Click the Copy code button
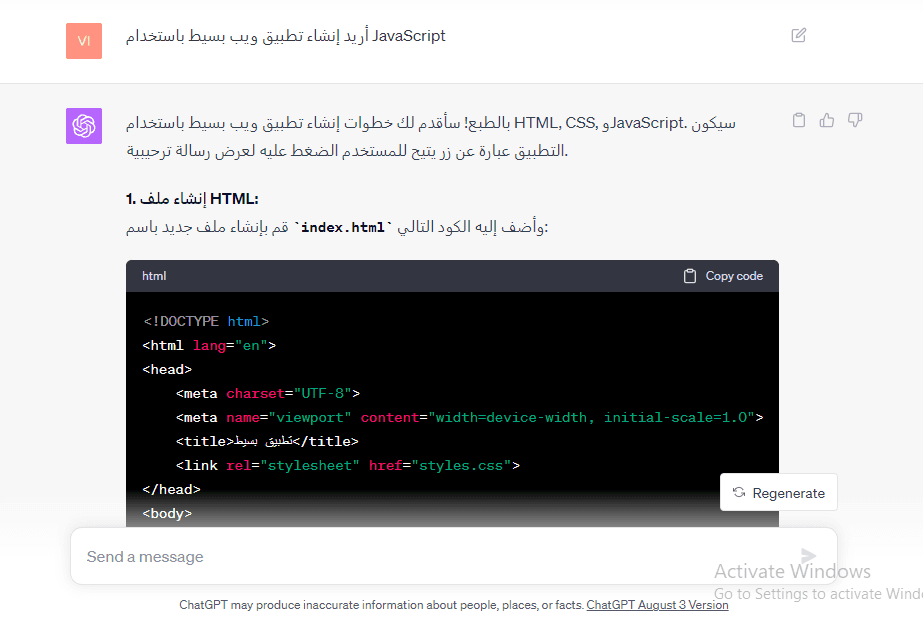923x629 pixels. pyautogui.click(x=723, y=276)
